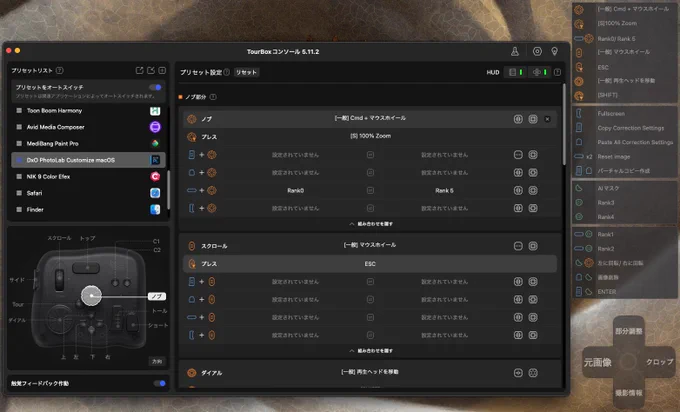Toggle the second HUD D-pad display switch
The height and width of the screenshot is (412, 680).
point(540,72)
